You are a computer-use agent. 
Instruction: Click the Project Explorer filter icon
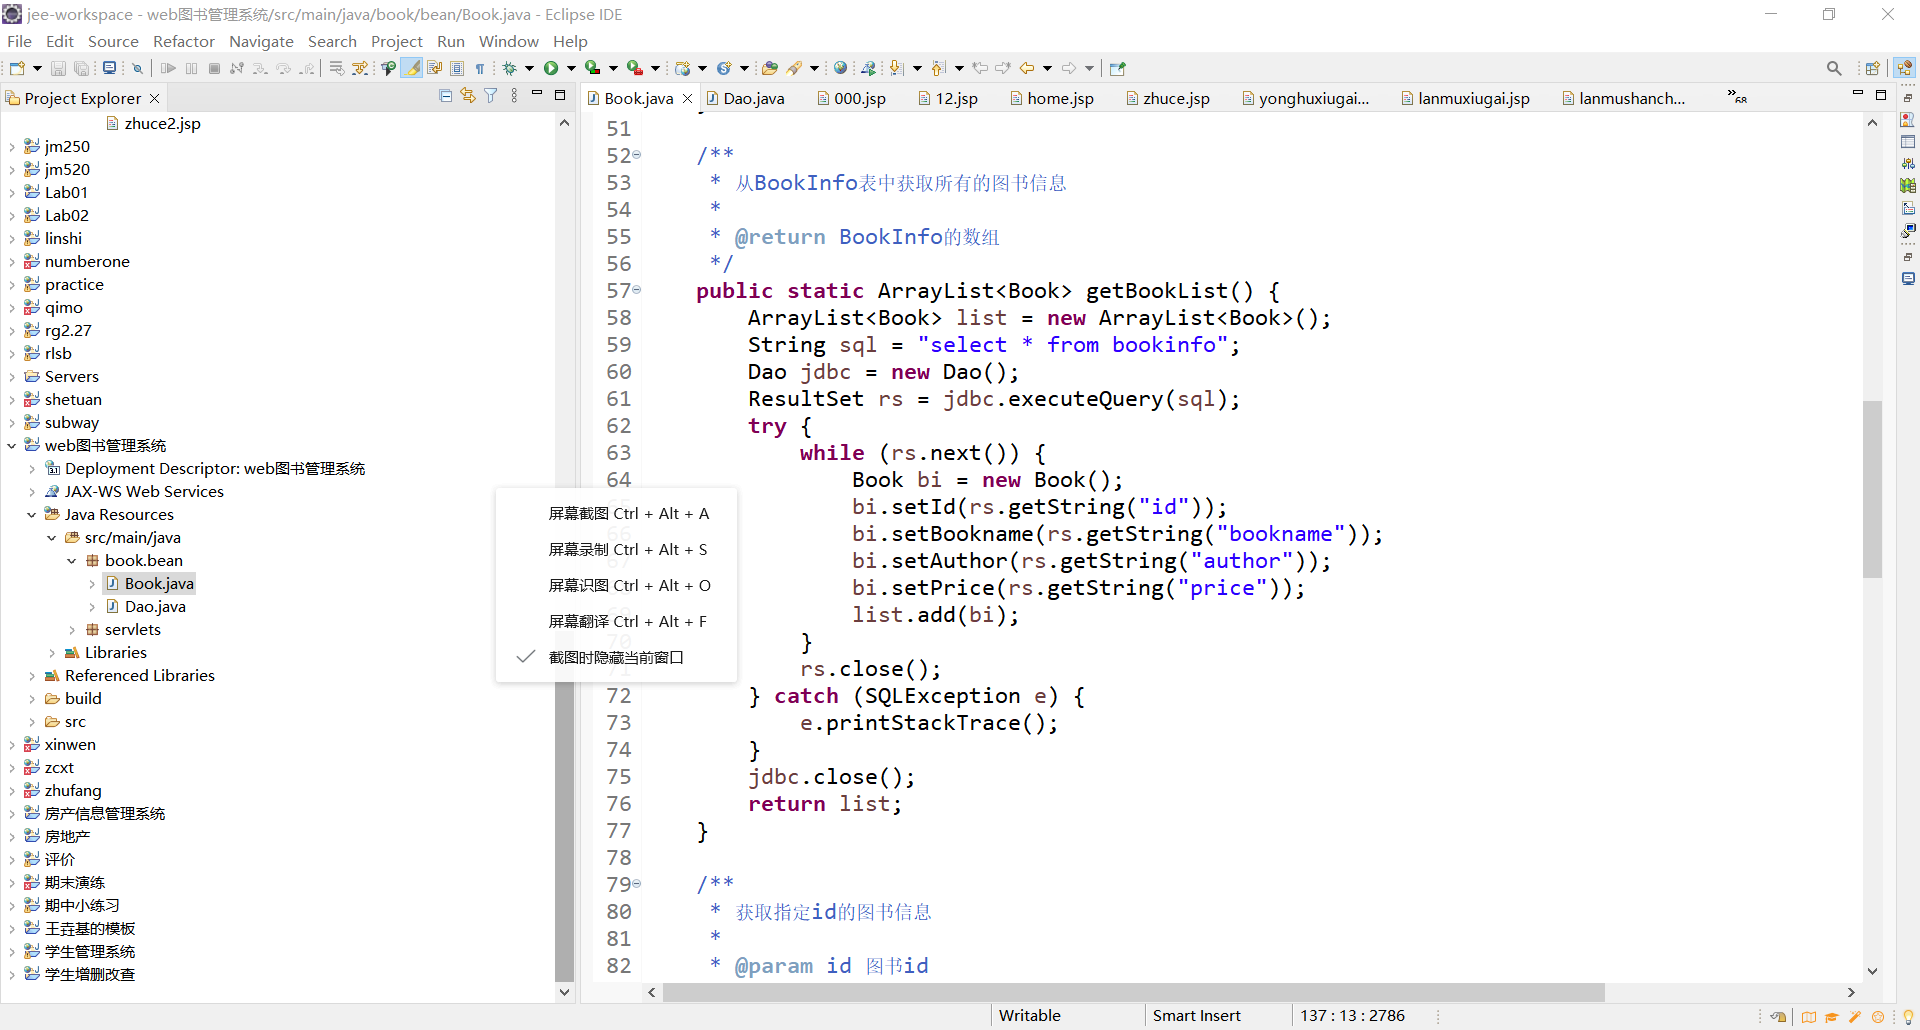(x=491, y=96)
